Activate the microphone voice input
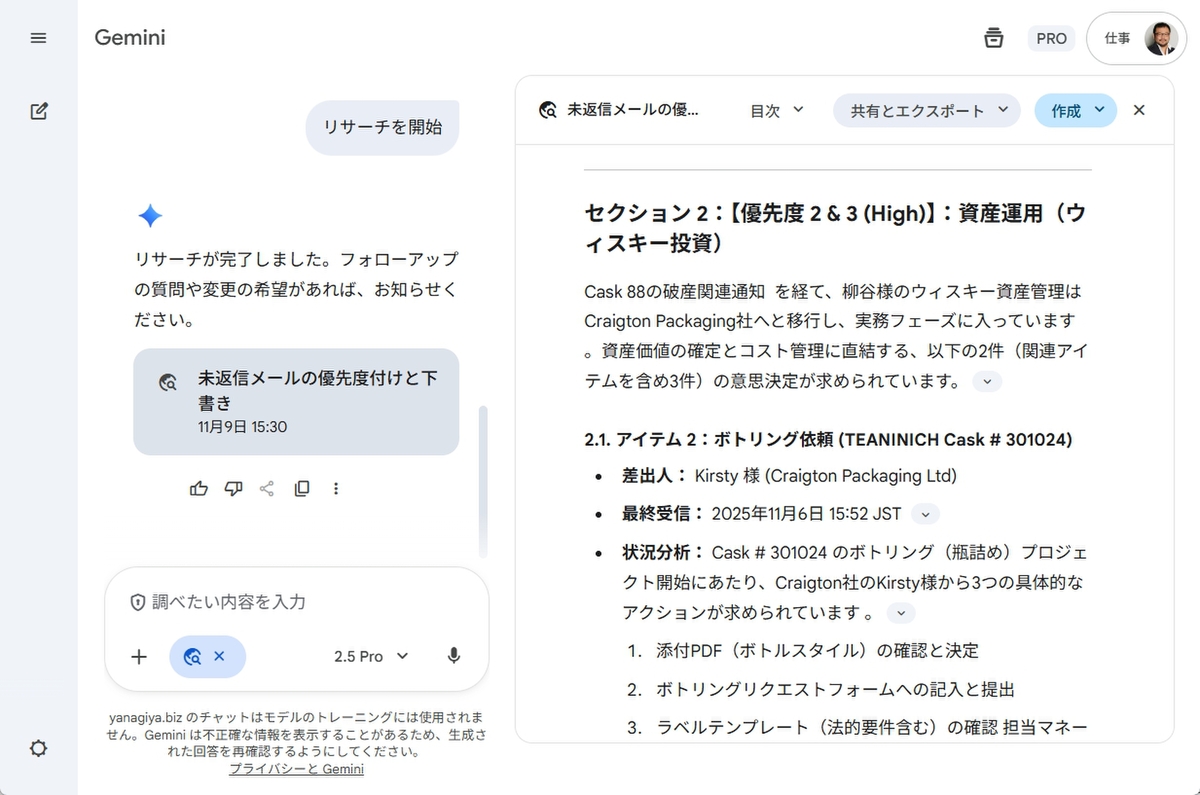Viewport: 1200px width, 795px height. point(454,657)
